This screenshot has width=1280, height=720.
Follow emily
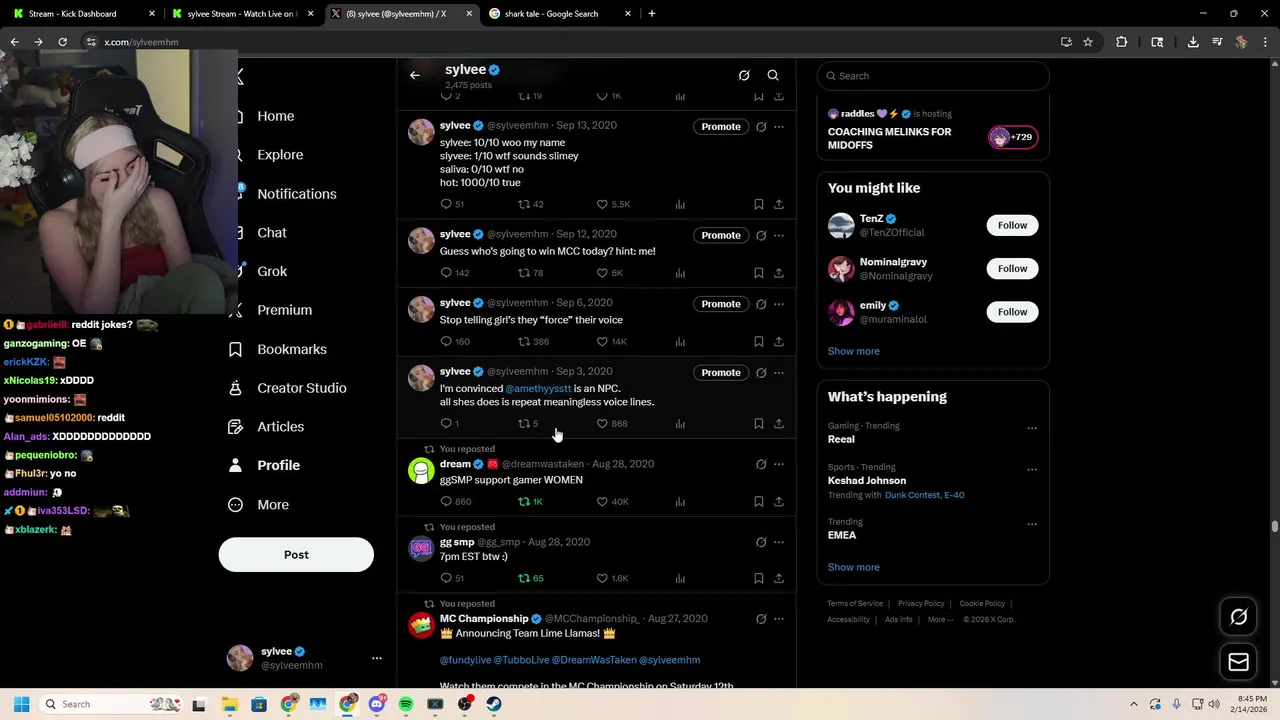(x=1012, y=312)
